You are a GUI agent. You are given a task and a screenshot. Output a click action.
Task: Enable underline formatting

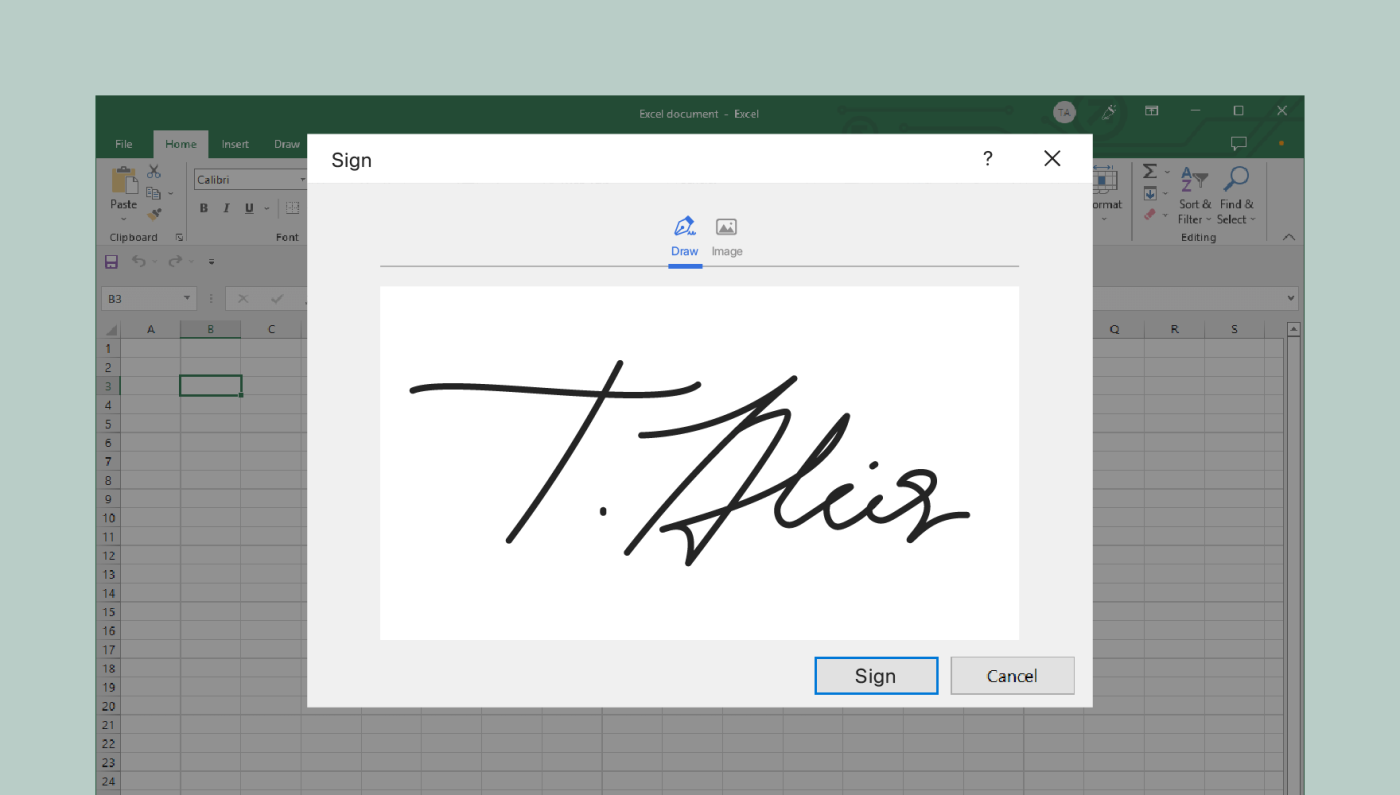point(248,207)
